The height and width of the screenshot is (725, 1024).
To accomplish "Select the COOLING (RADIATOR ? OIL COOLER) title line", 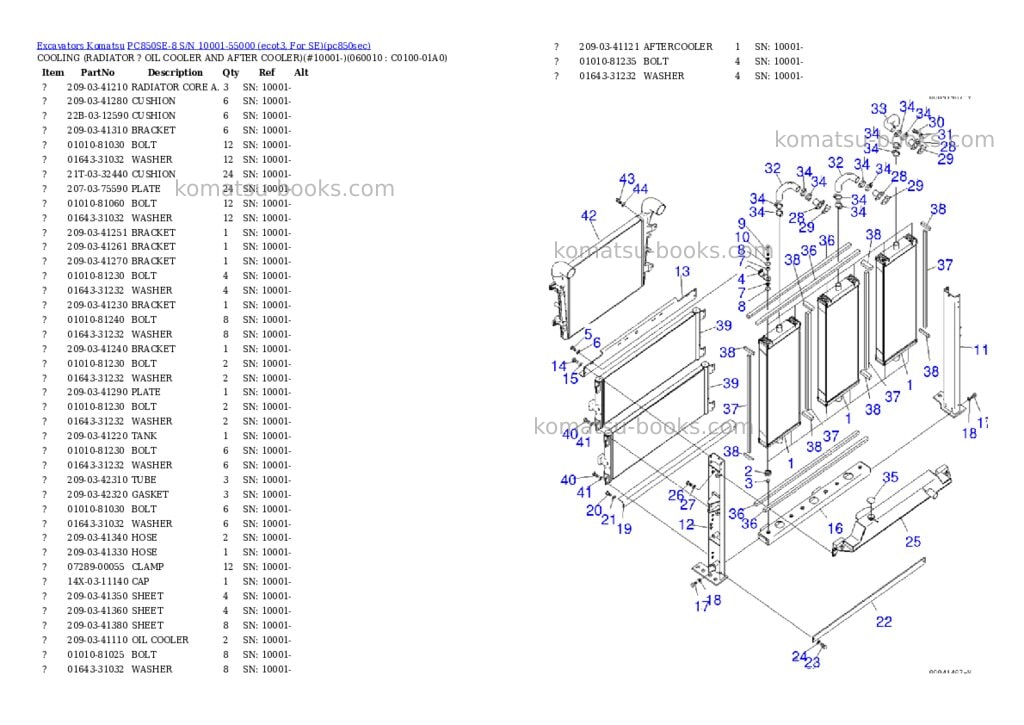I will 242,57.
